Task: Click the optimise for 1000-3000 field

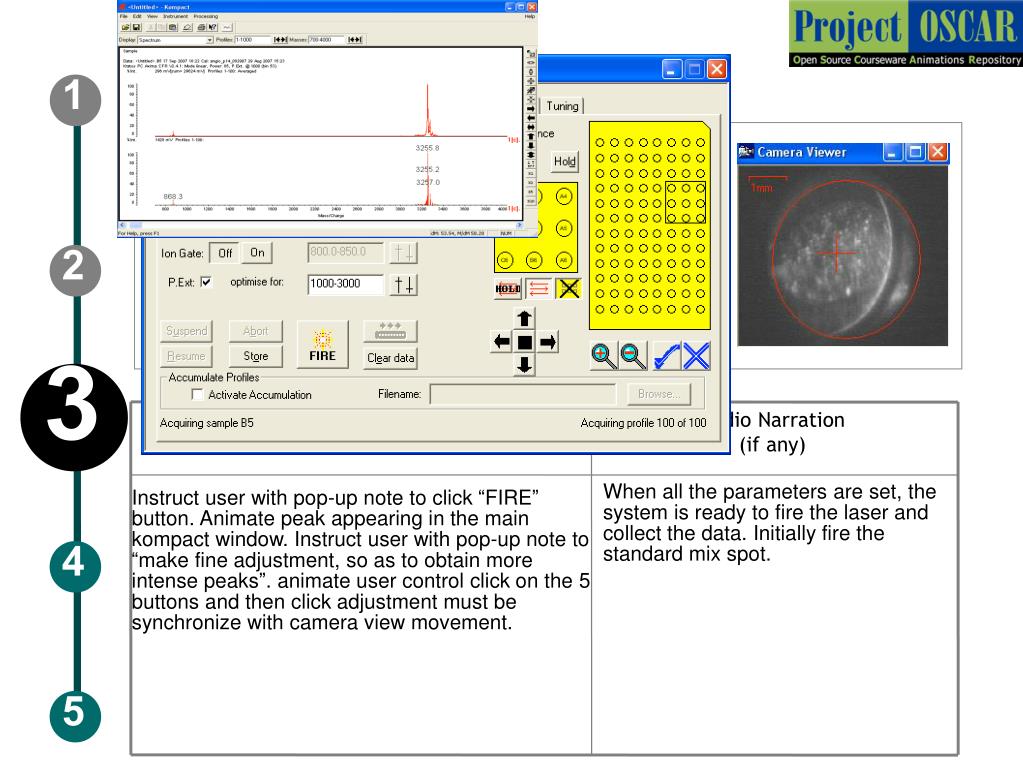Action: [x=345, y=284]
